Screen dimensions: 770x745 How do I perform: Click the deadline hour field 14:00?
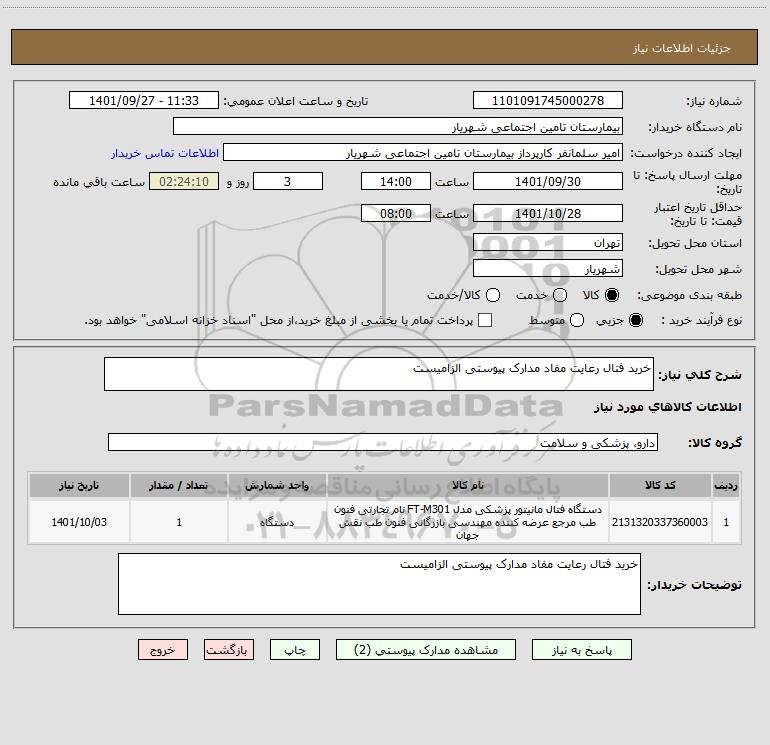(x=396, y=181)
